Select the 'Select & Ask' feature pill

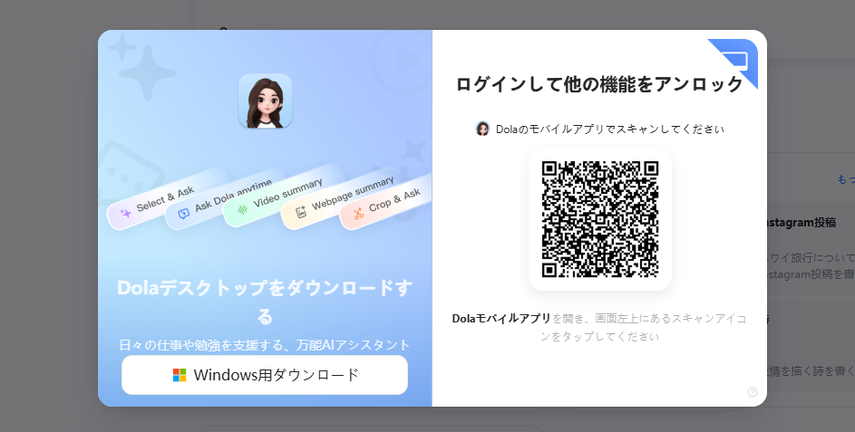click(x=166, y=201)
